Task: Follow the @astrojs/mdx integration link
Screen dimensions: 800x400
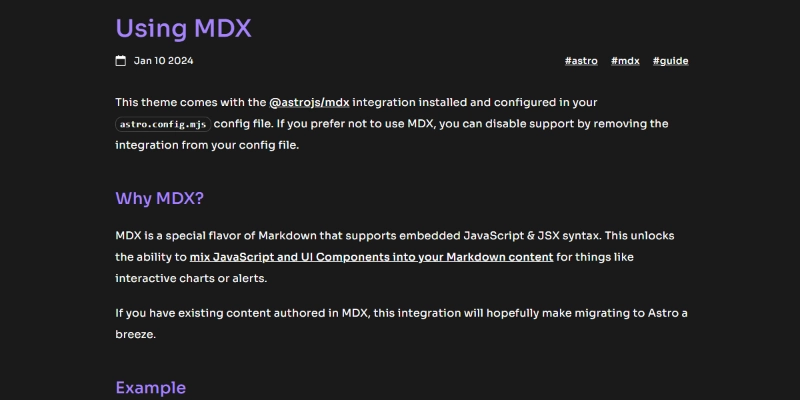Action: [x=309, y=103]
